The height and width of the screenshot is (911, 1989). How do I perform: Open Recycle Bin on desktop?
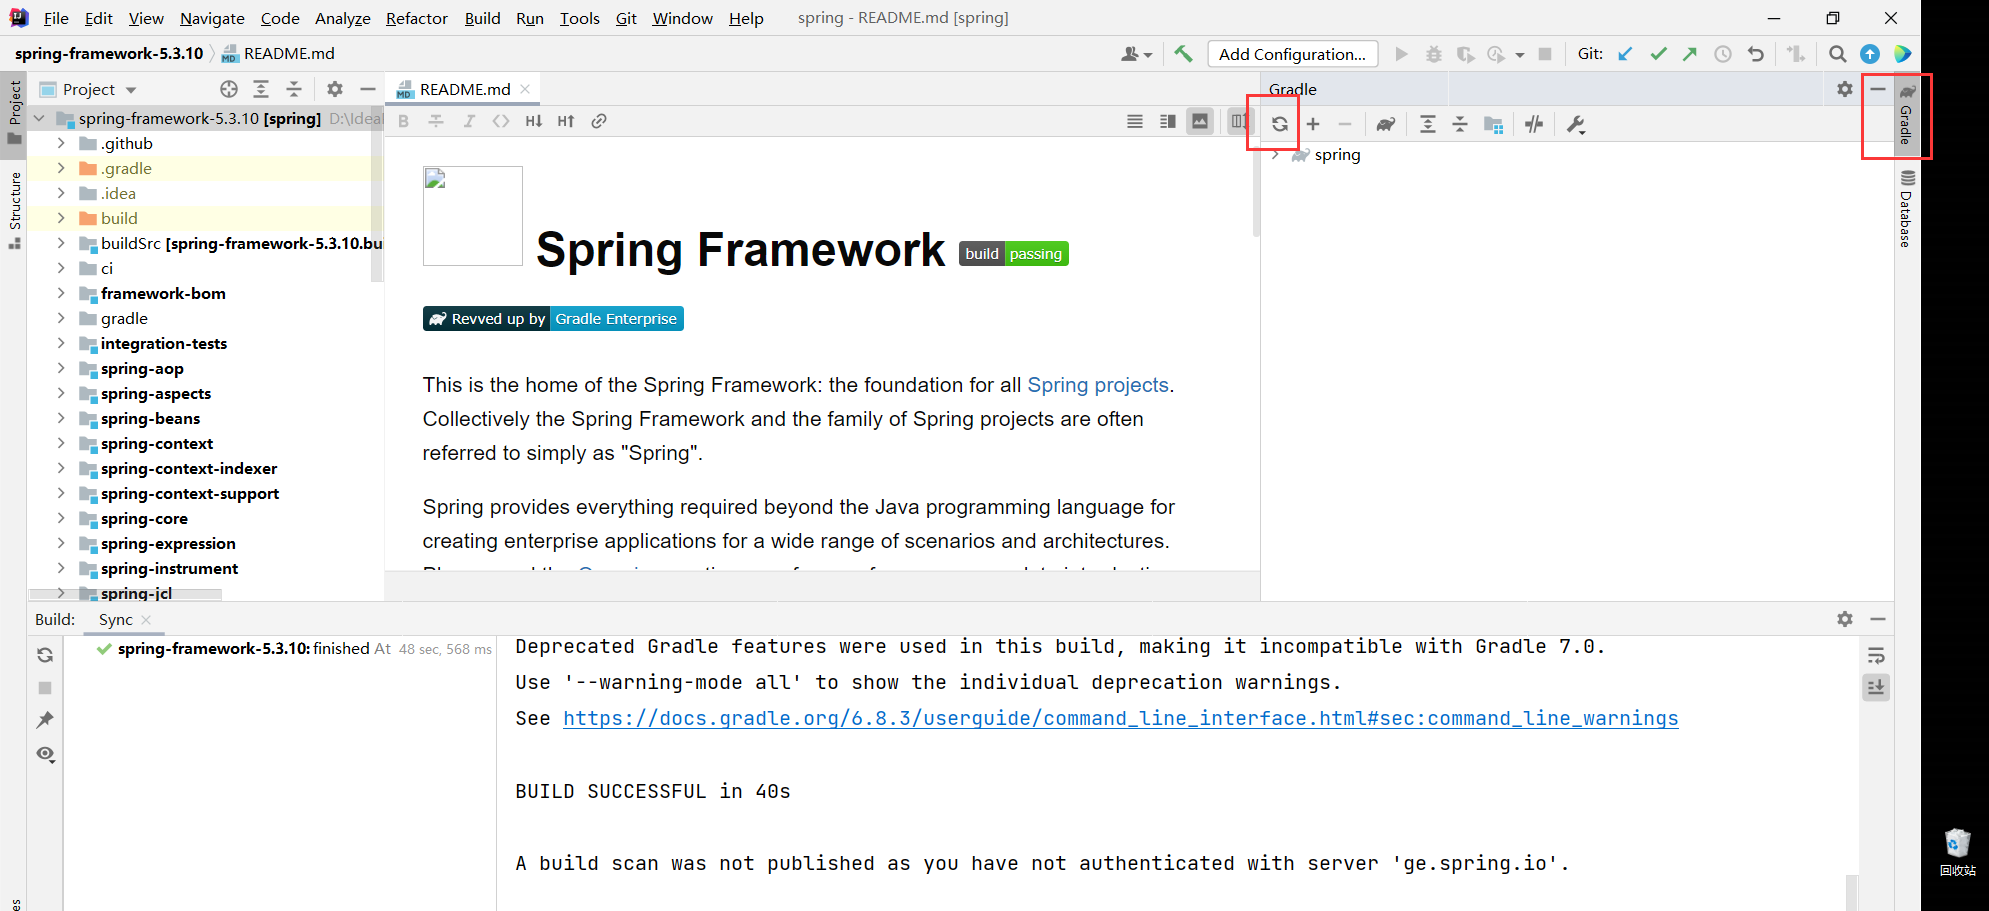(x=1957, y=852)
